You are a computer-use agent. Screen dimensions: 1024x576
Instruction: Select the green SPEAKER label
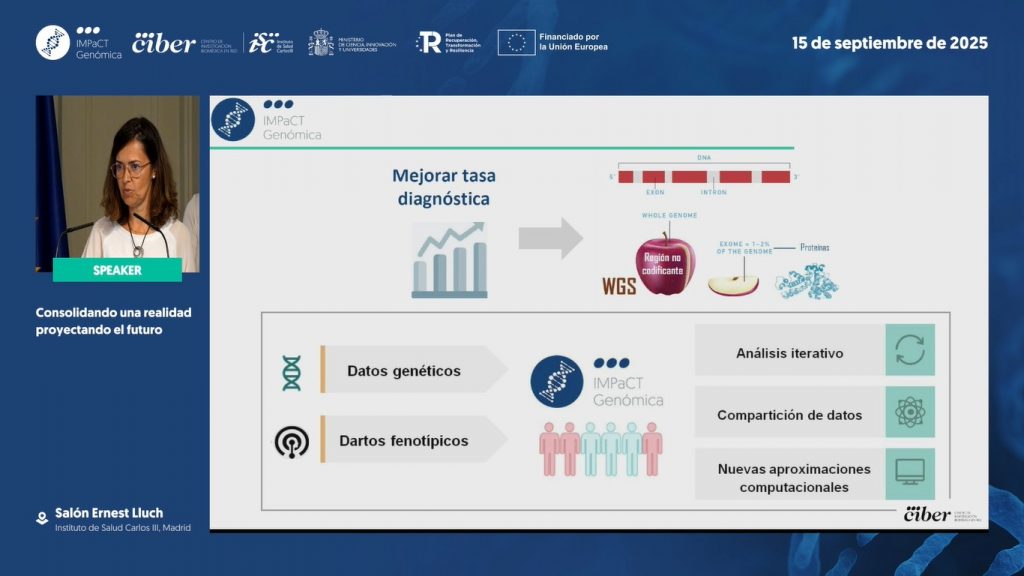[x=117, y=270]
